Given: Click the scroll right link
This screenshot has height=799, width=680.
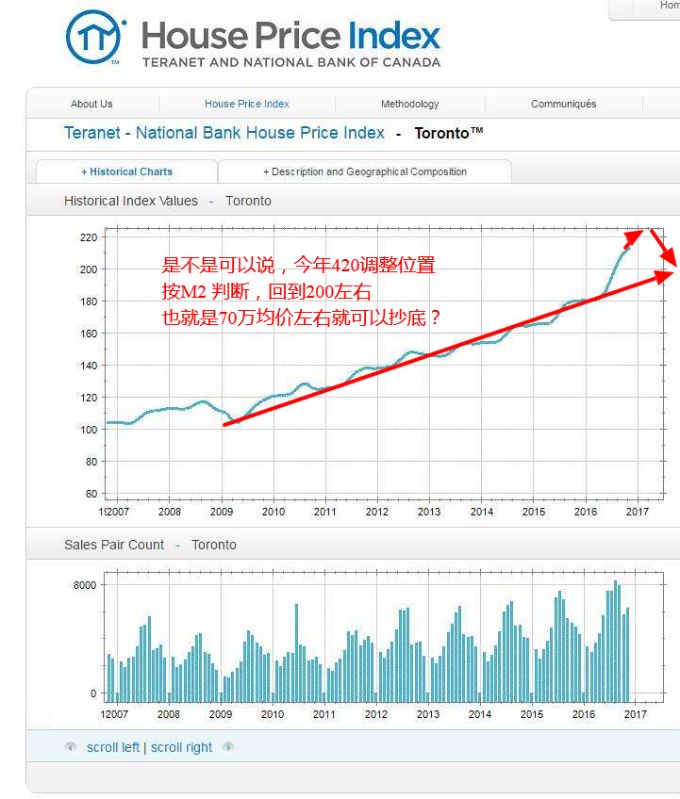Looking at the screenshot, I should pyautogui.click(x=181, y=748).
